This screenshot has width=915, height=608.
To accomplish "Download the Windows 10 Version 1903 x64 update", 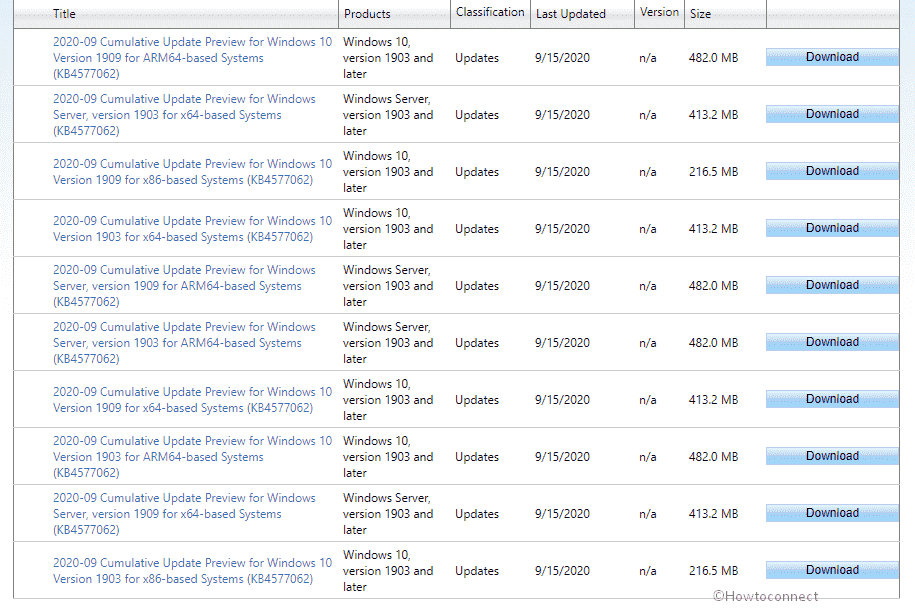I will 832,228.
